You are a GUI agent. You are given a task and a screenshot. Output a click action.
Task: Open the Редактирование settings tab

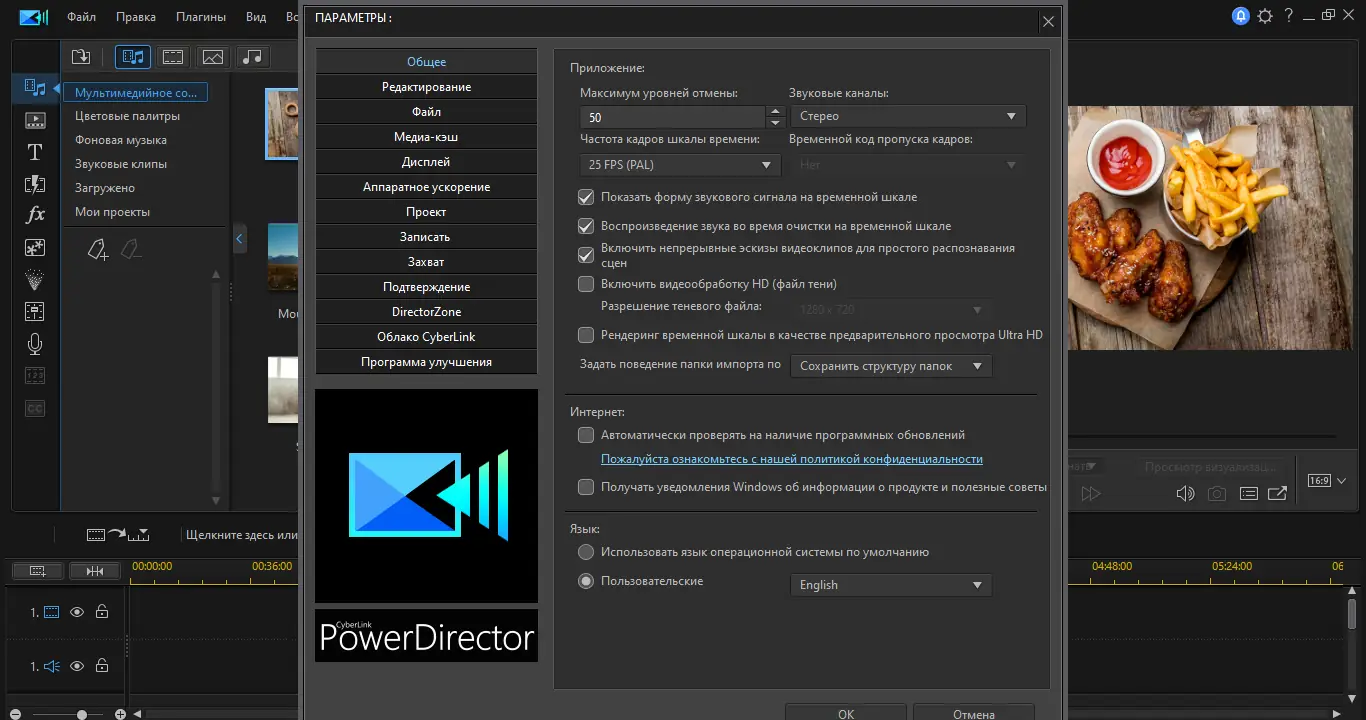click(x=426, y=87)
